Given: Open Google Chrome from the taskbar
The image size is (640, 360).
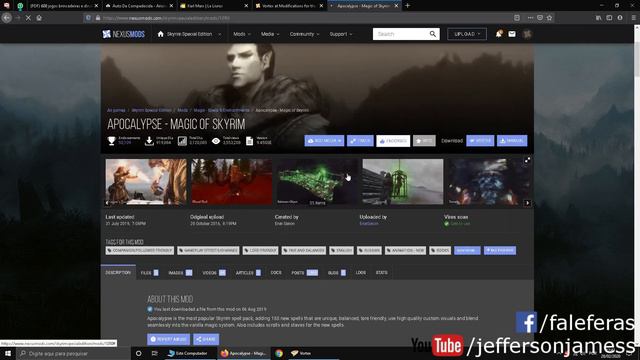Looking at the screenshot, I should (279, 353).
